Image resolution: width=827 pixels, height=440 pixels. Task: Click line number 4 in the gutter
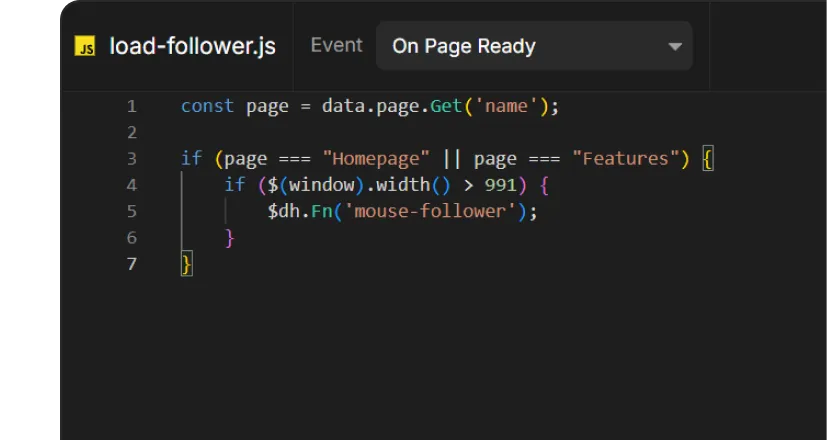(132, 185)
